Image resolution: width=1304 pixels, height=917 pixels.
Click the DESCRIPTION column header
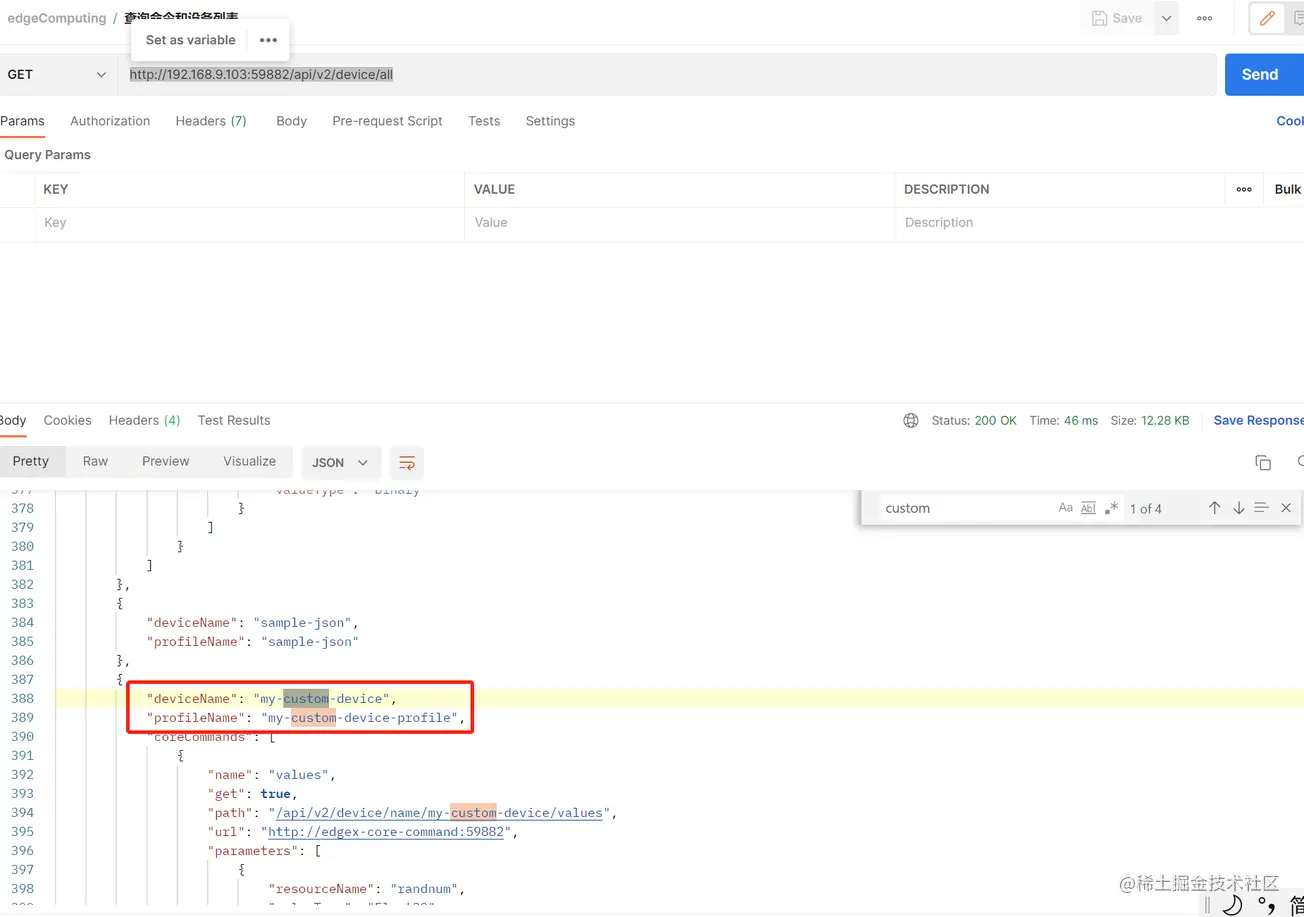946,189
